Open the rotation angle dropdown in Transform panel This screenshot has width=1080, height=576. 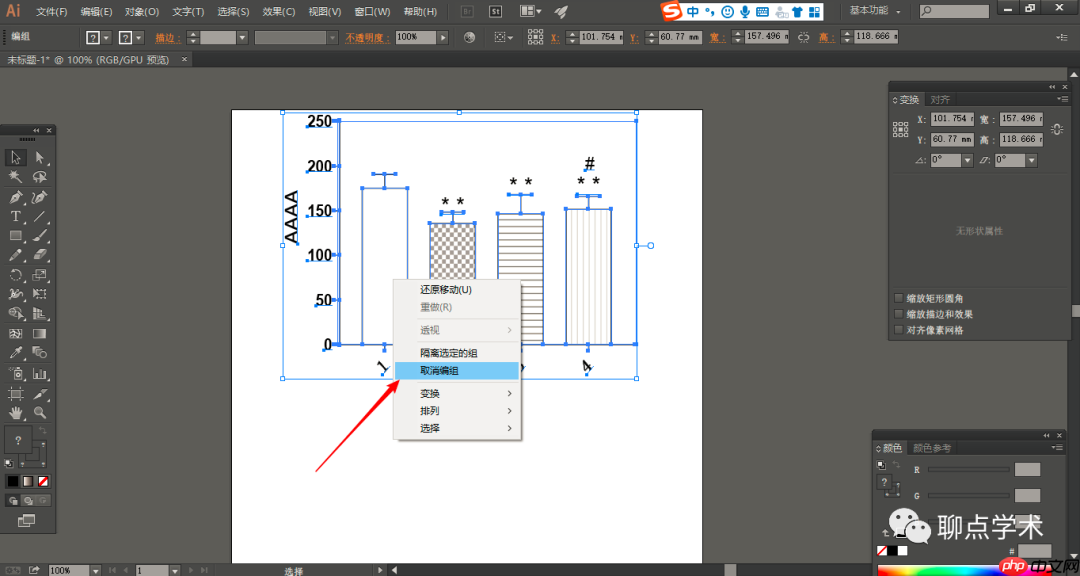[967, 160]
